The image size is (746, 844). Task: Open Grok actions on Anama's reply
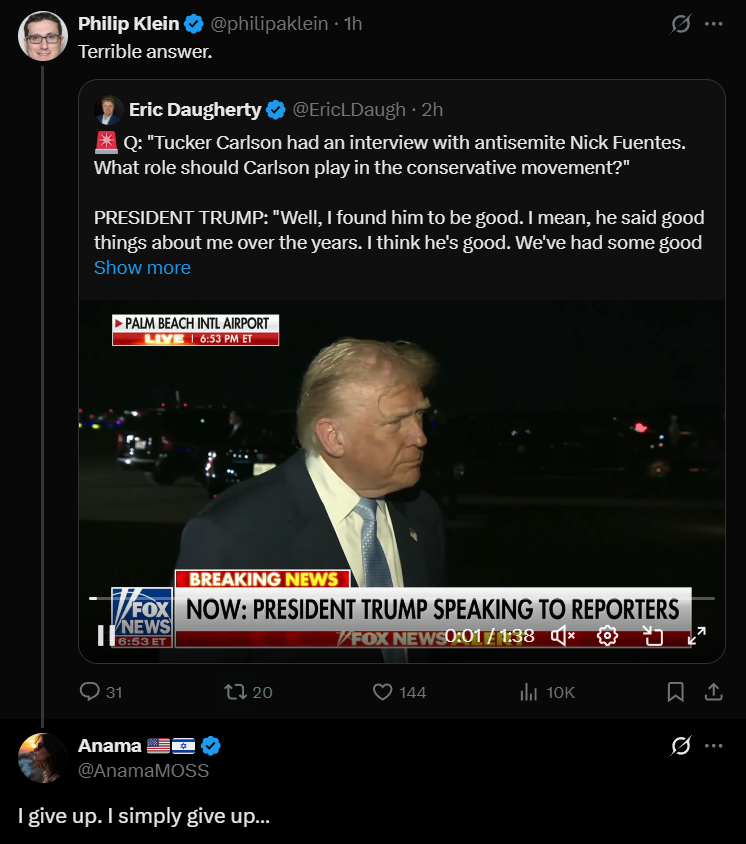coord(679,744)
